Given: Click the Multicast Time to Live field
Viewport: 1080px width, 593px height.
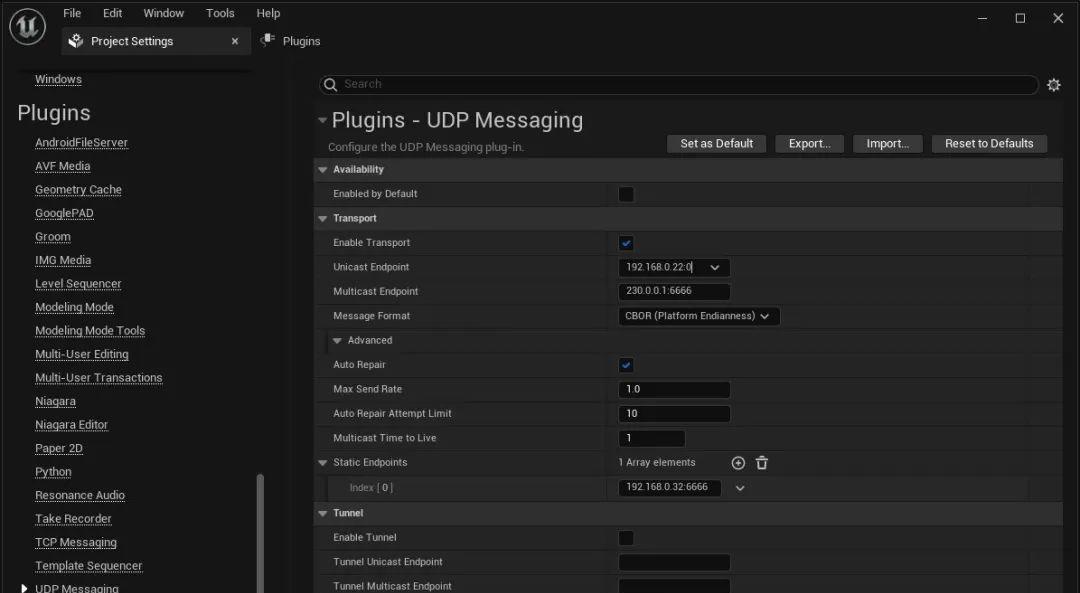Looking at the screenshot, I should [652, 438].
